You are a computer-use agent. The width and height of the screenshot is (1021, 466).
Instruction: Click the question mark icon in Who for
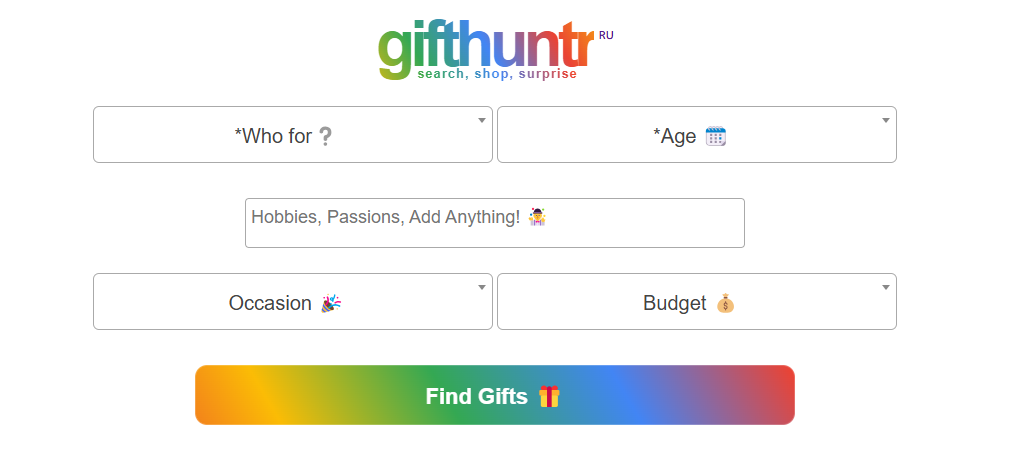coord(326,136)
